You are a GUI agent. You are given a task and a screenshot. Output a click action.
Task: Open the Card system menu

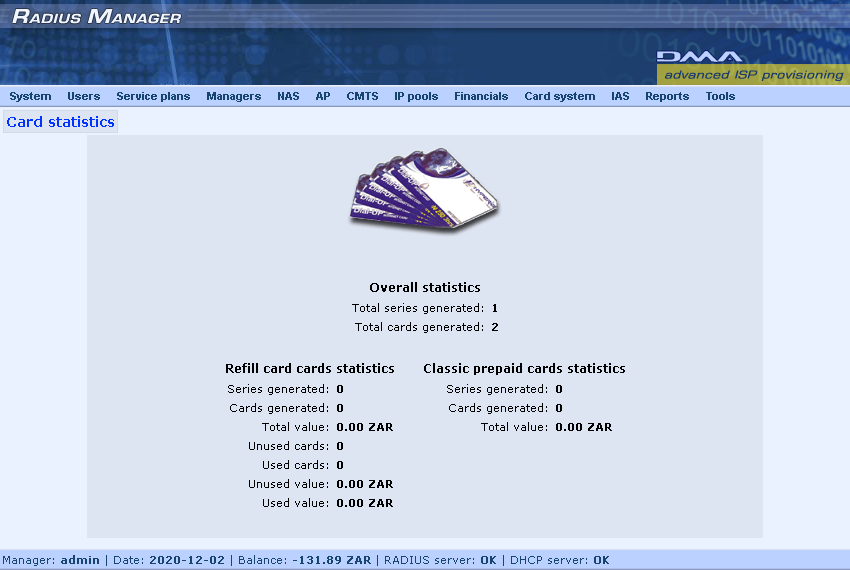click(559, 96)
